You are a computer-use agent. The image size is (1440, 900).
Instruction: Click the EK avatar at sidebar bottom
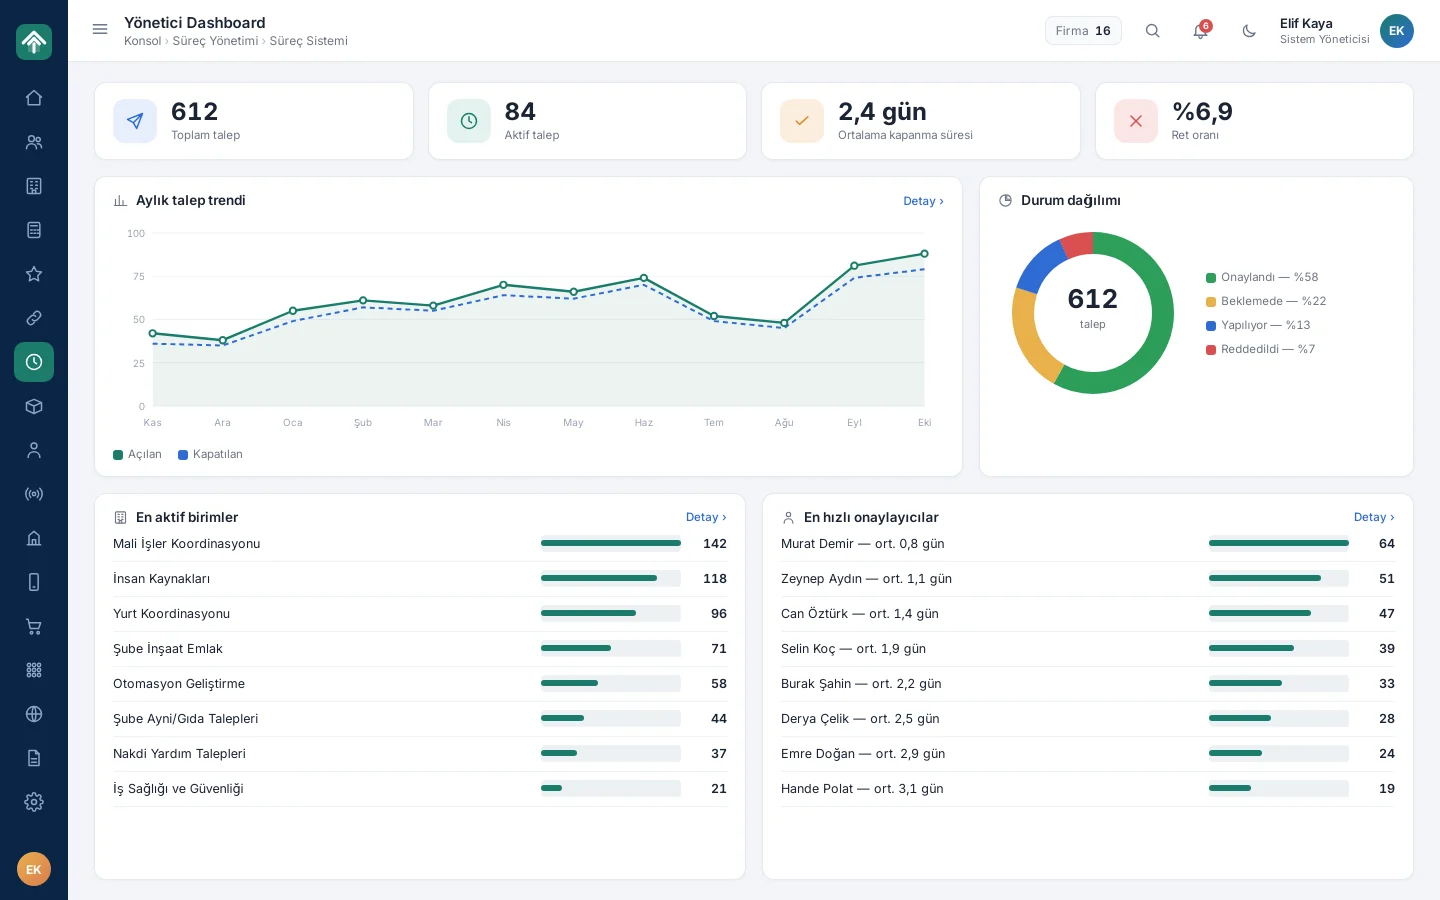[x=34, y=869]
